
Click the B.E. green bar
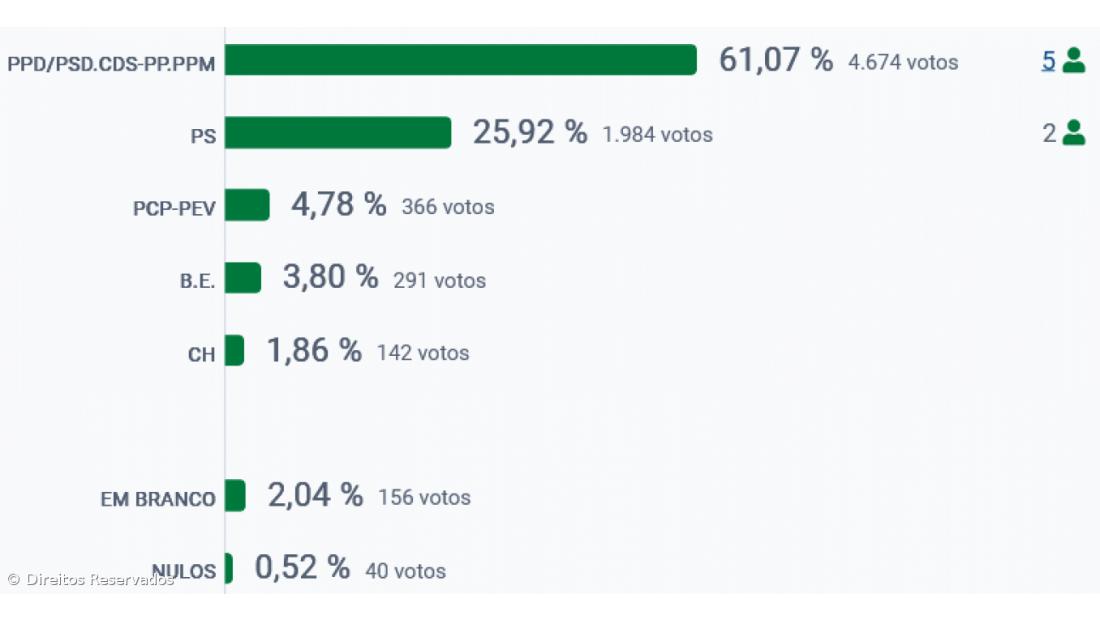243,278
